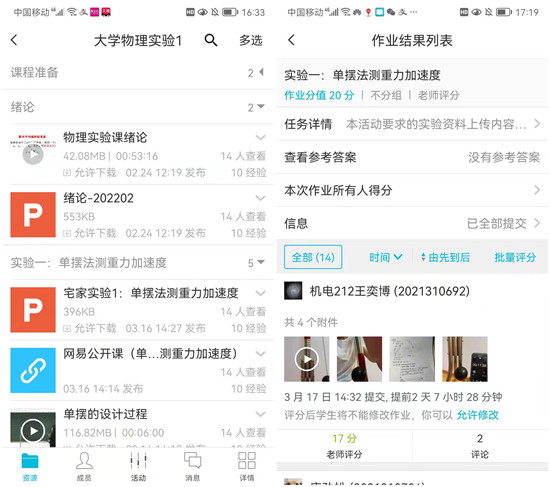Screen dimensions: 550x487
Task: Expand options for 物理实验课绪论 video
Action: tap(260, 137)
